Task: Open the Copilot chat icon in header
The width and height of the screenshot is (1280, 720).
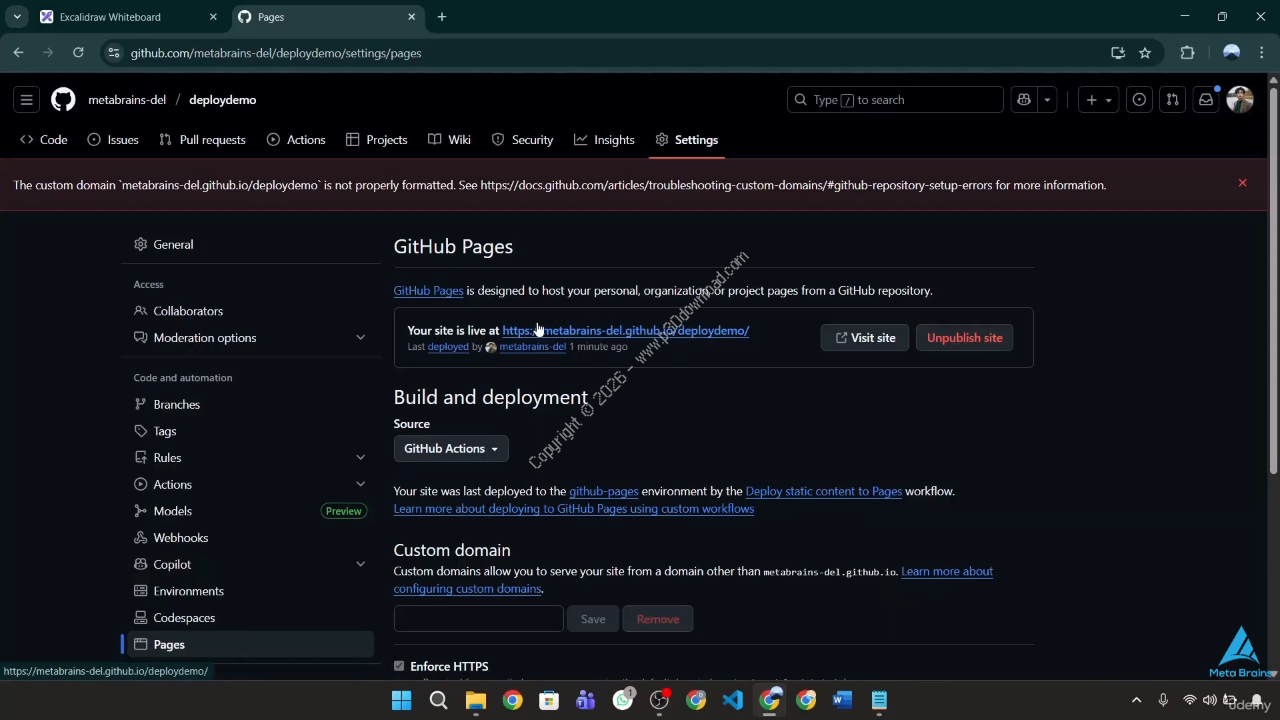Action: point(1024,100)
